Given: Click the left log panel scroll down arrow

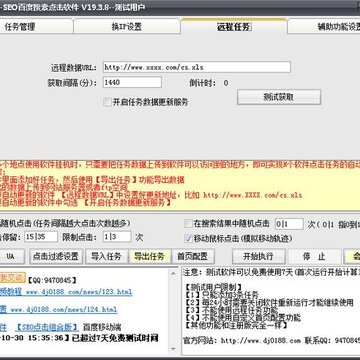Looking at the screenshot, I should click(x=173, y=349).
